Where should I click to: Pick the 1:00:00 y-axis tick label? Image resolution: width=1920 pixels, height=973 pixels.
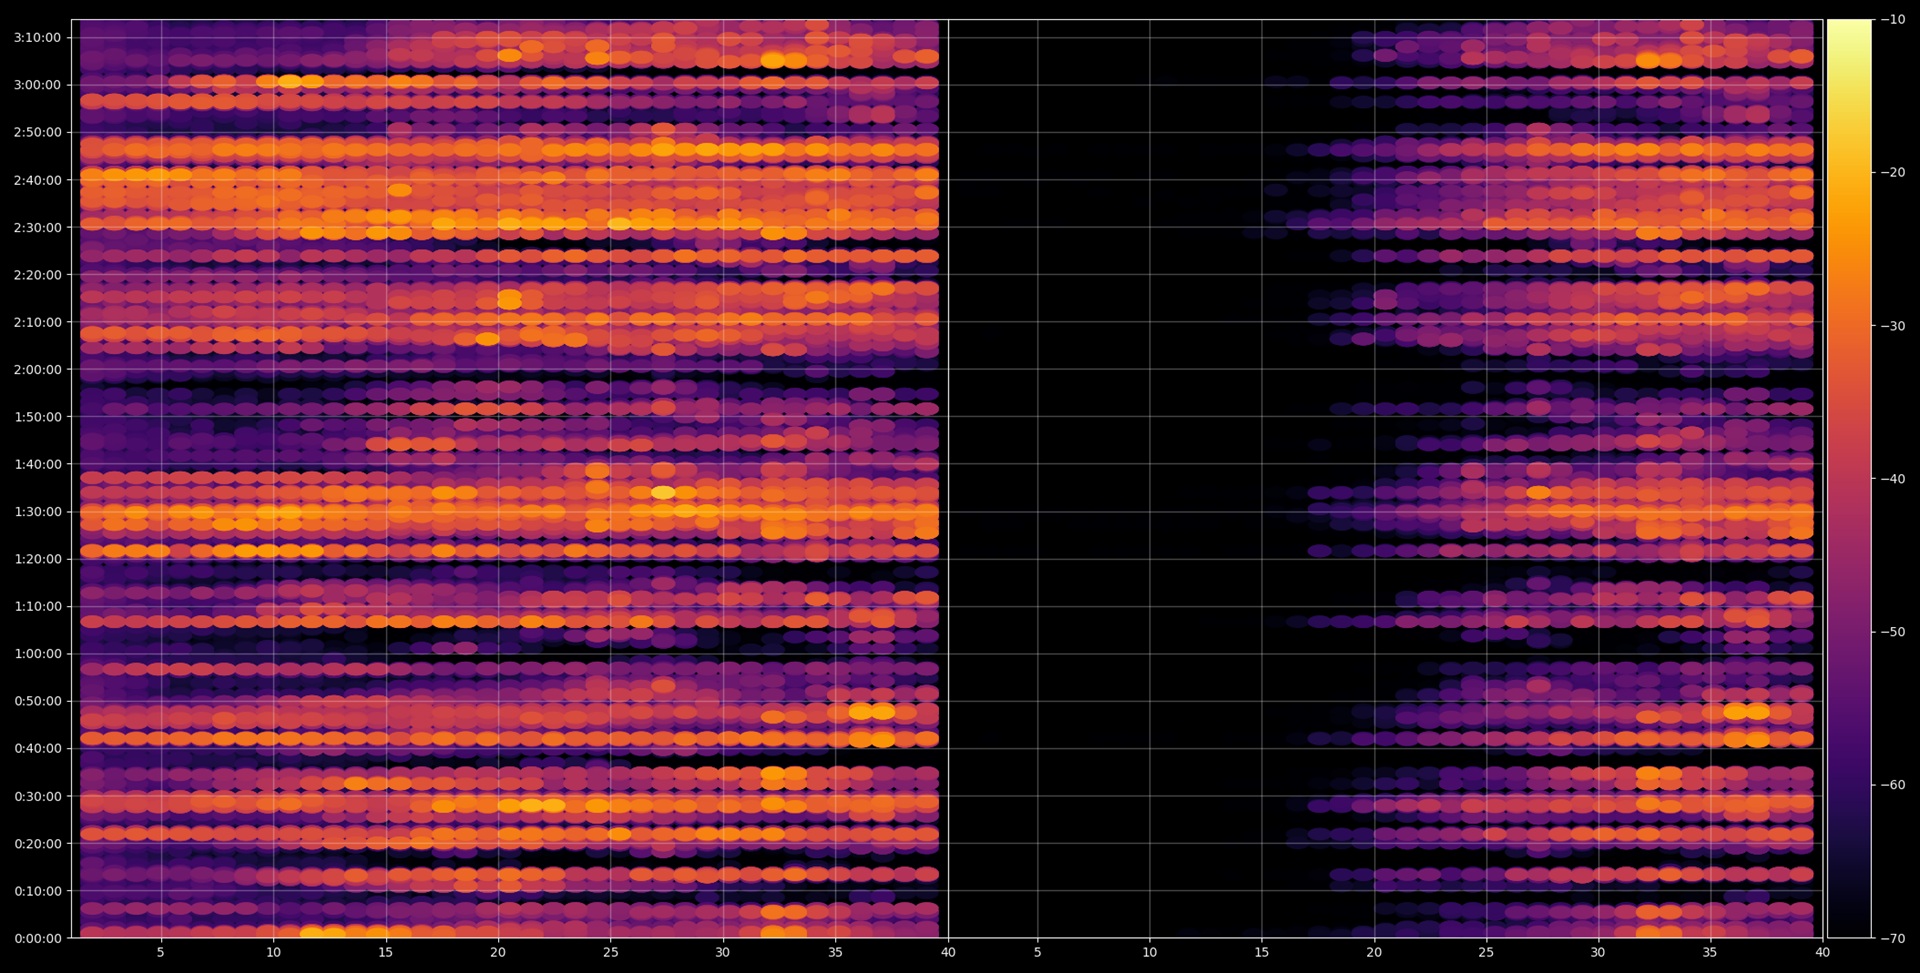tap(37, 654)
